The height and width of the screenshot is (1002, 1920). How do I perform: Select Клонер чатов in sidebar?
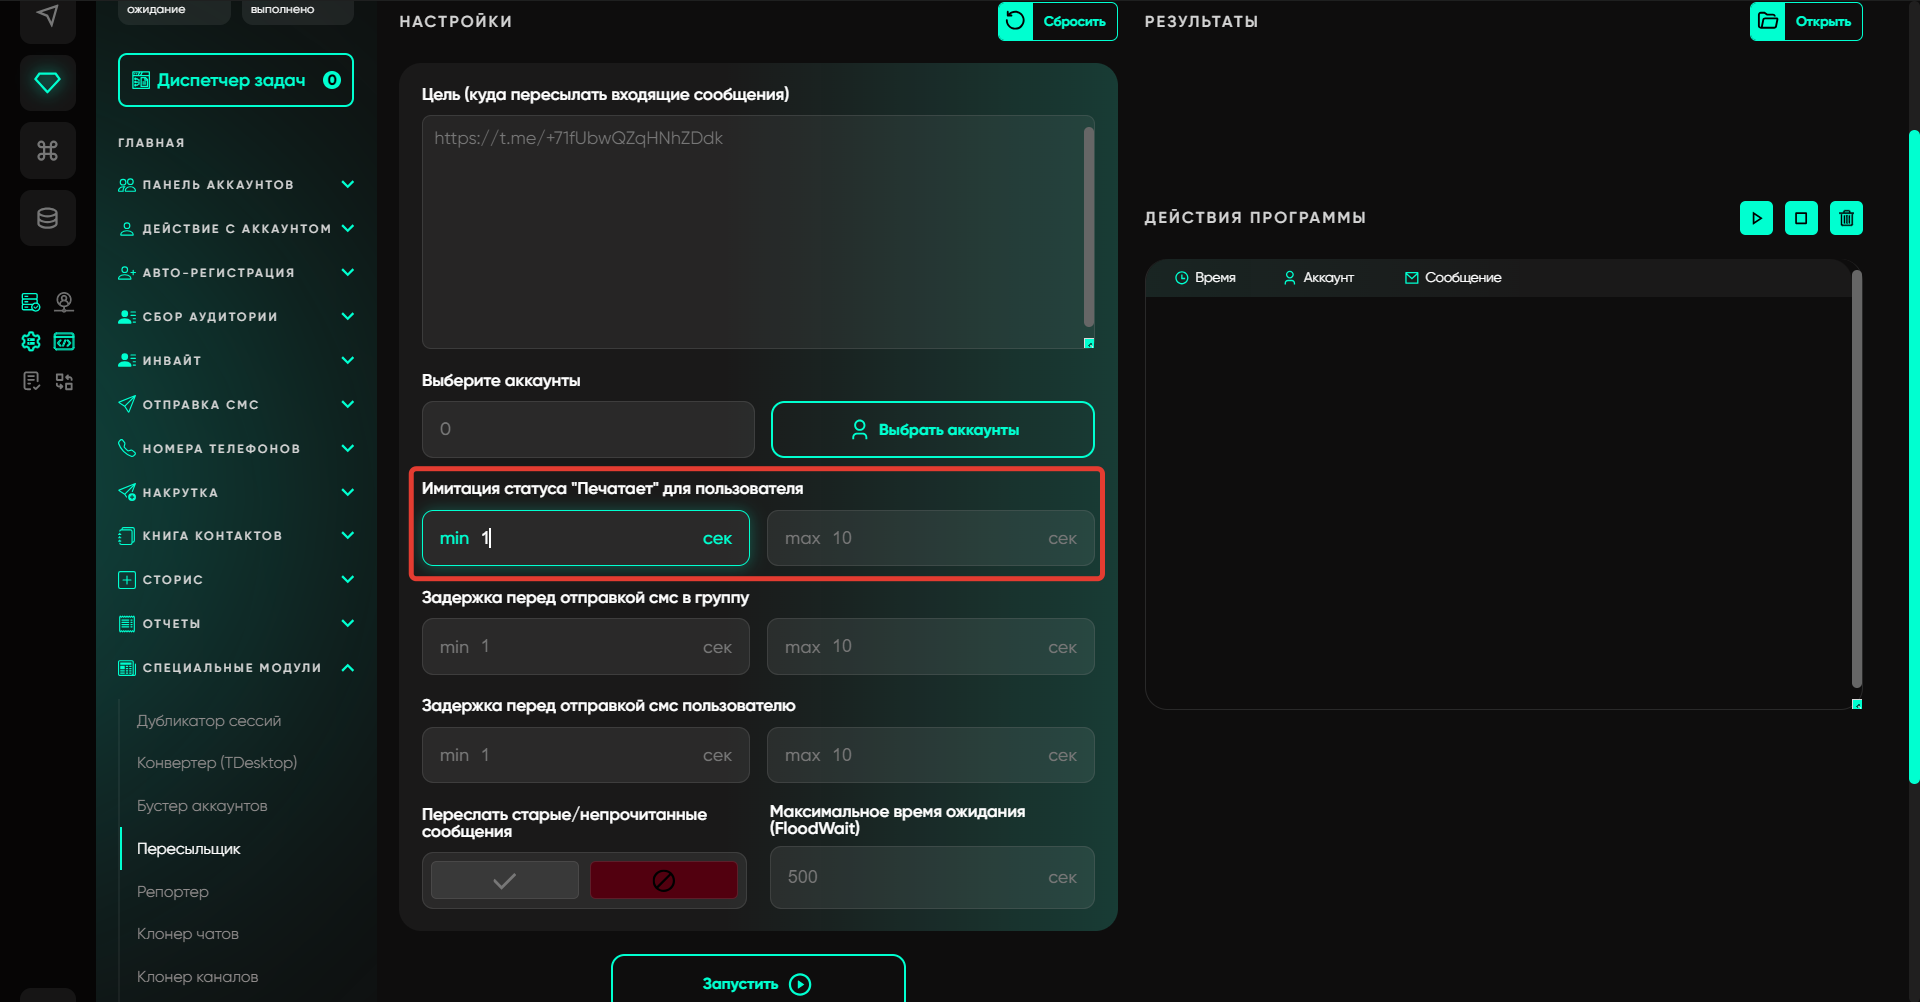coord(188,934)
